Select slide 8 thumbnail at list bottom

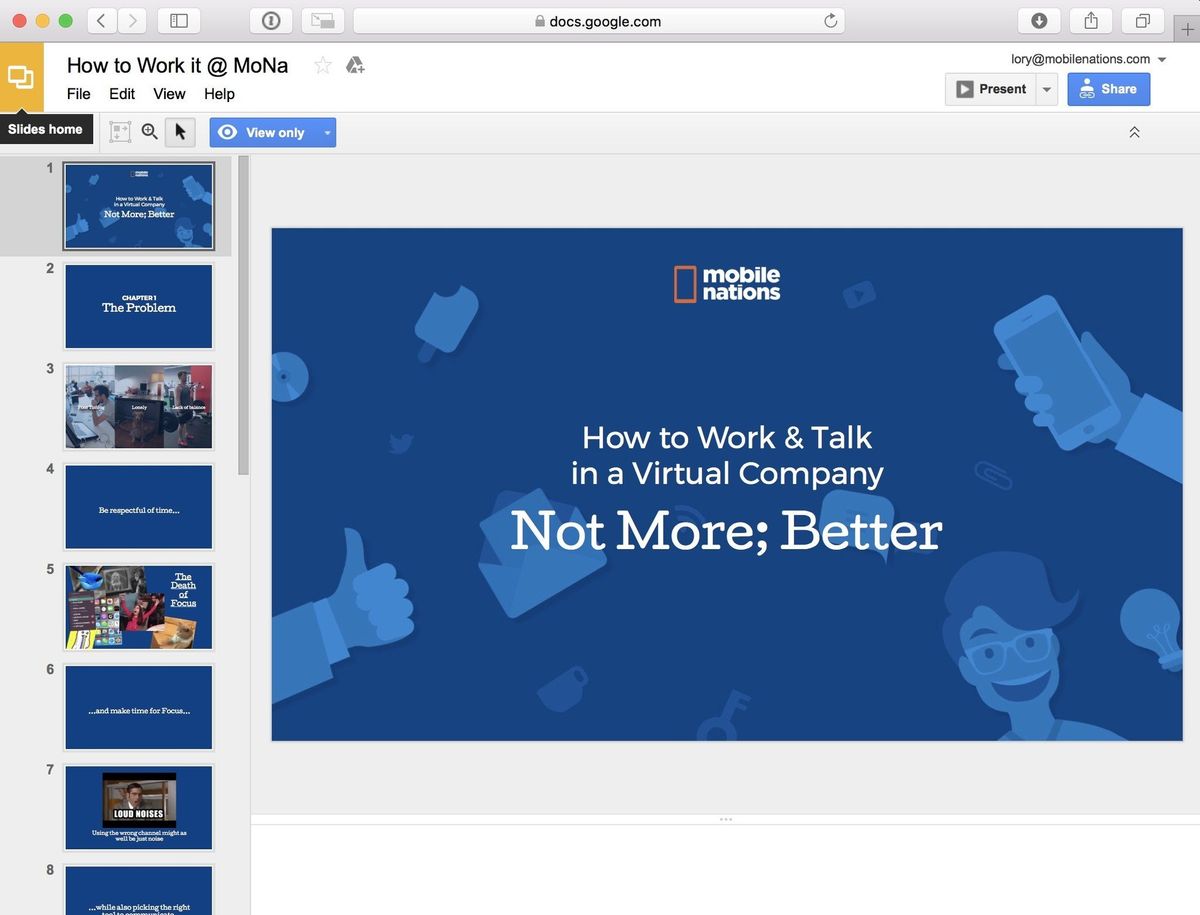139,890
